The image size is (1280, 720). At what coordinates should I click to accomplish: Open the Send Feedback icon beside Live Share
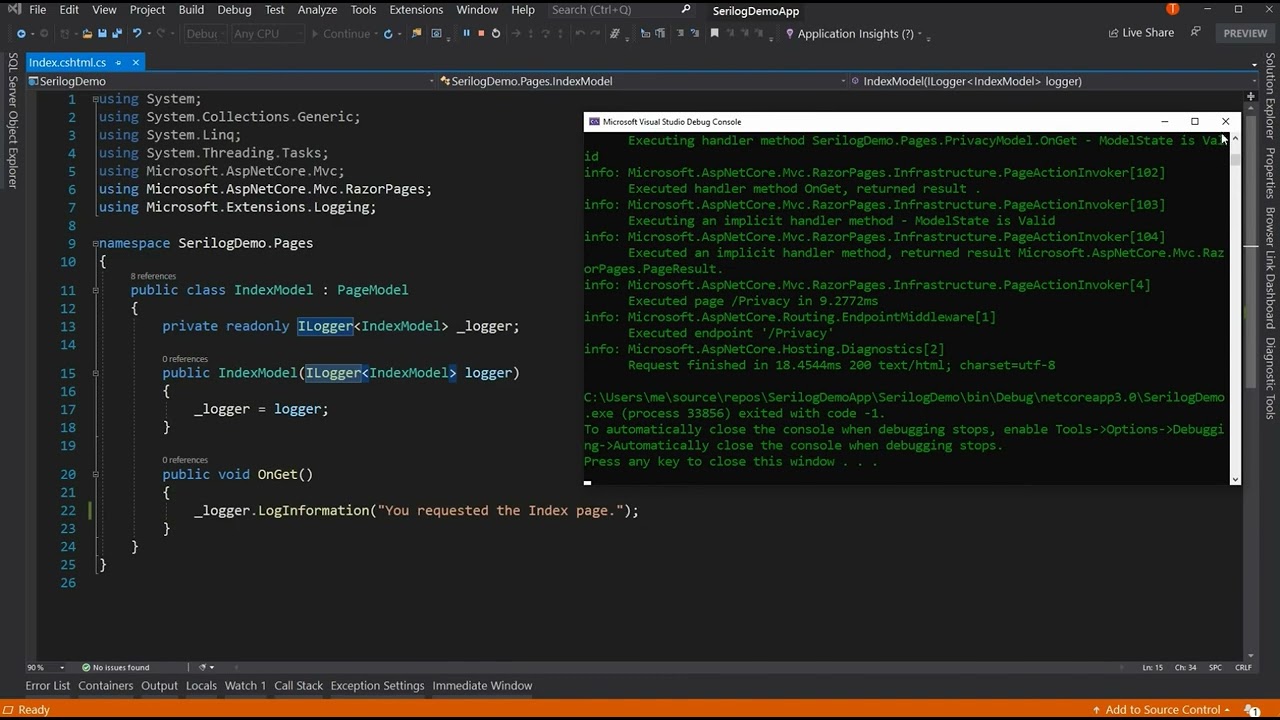1195,33
